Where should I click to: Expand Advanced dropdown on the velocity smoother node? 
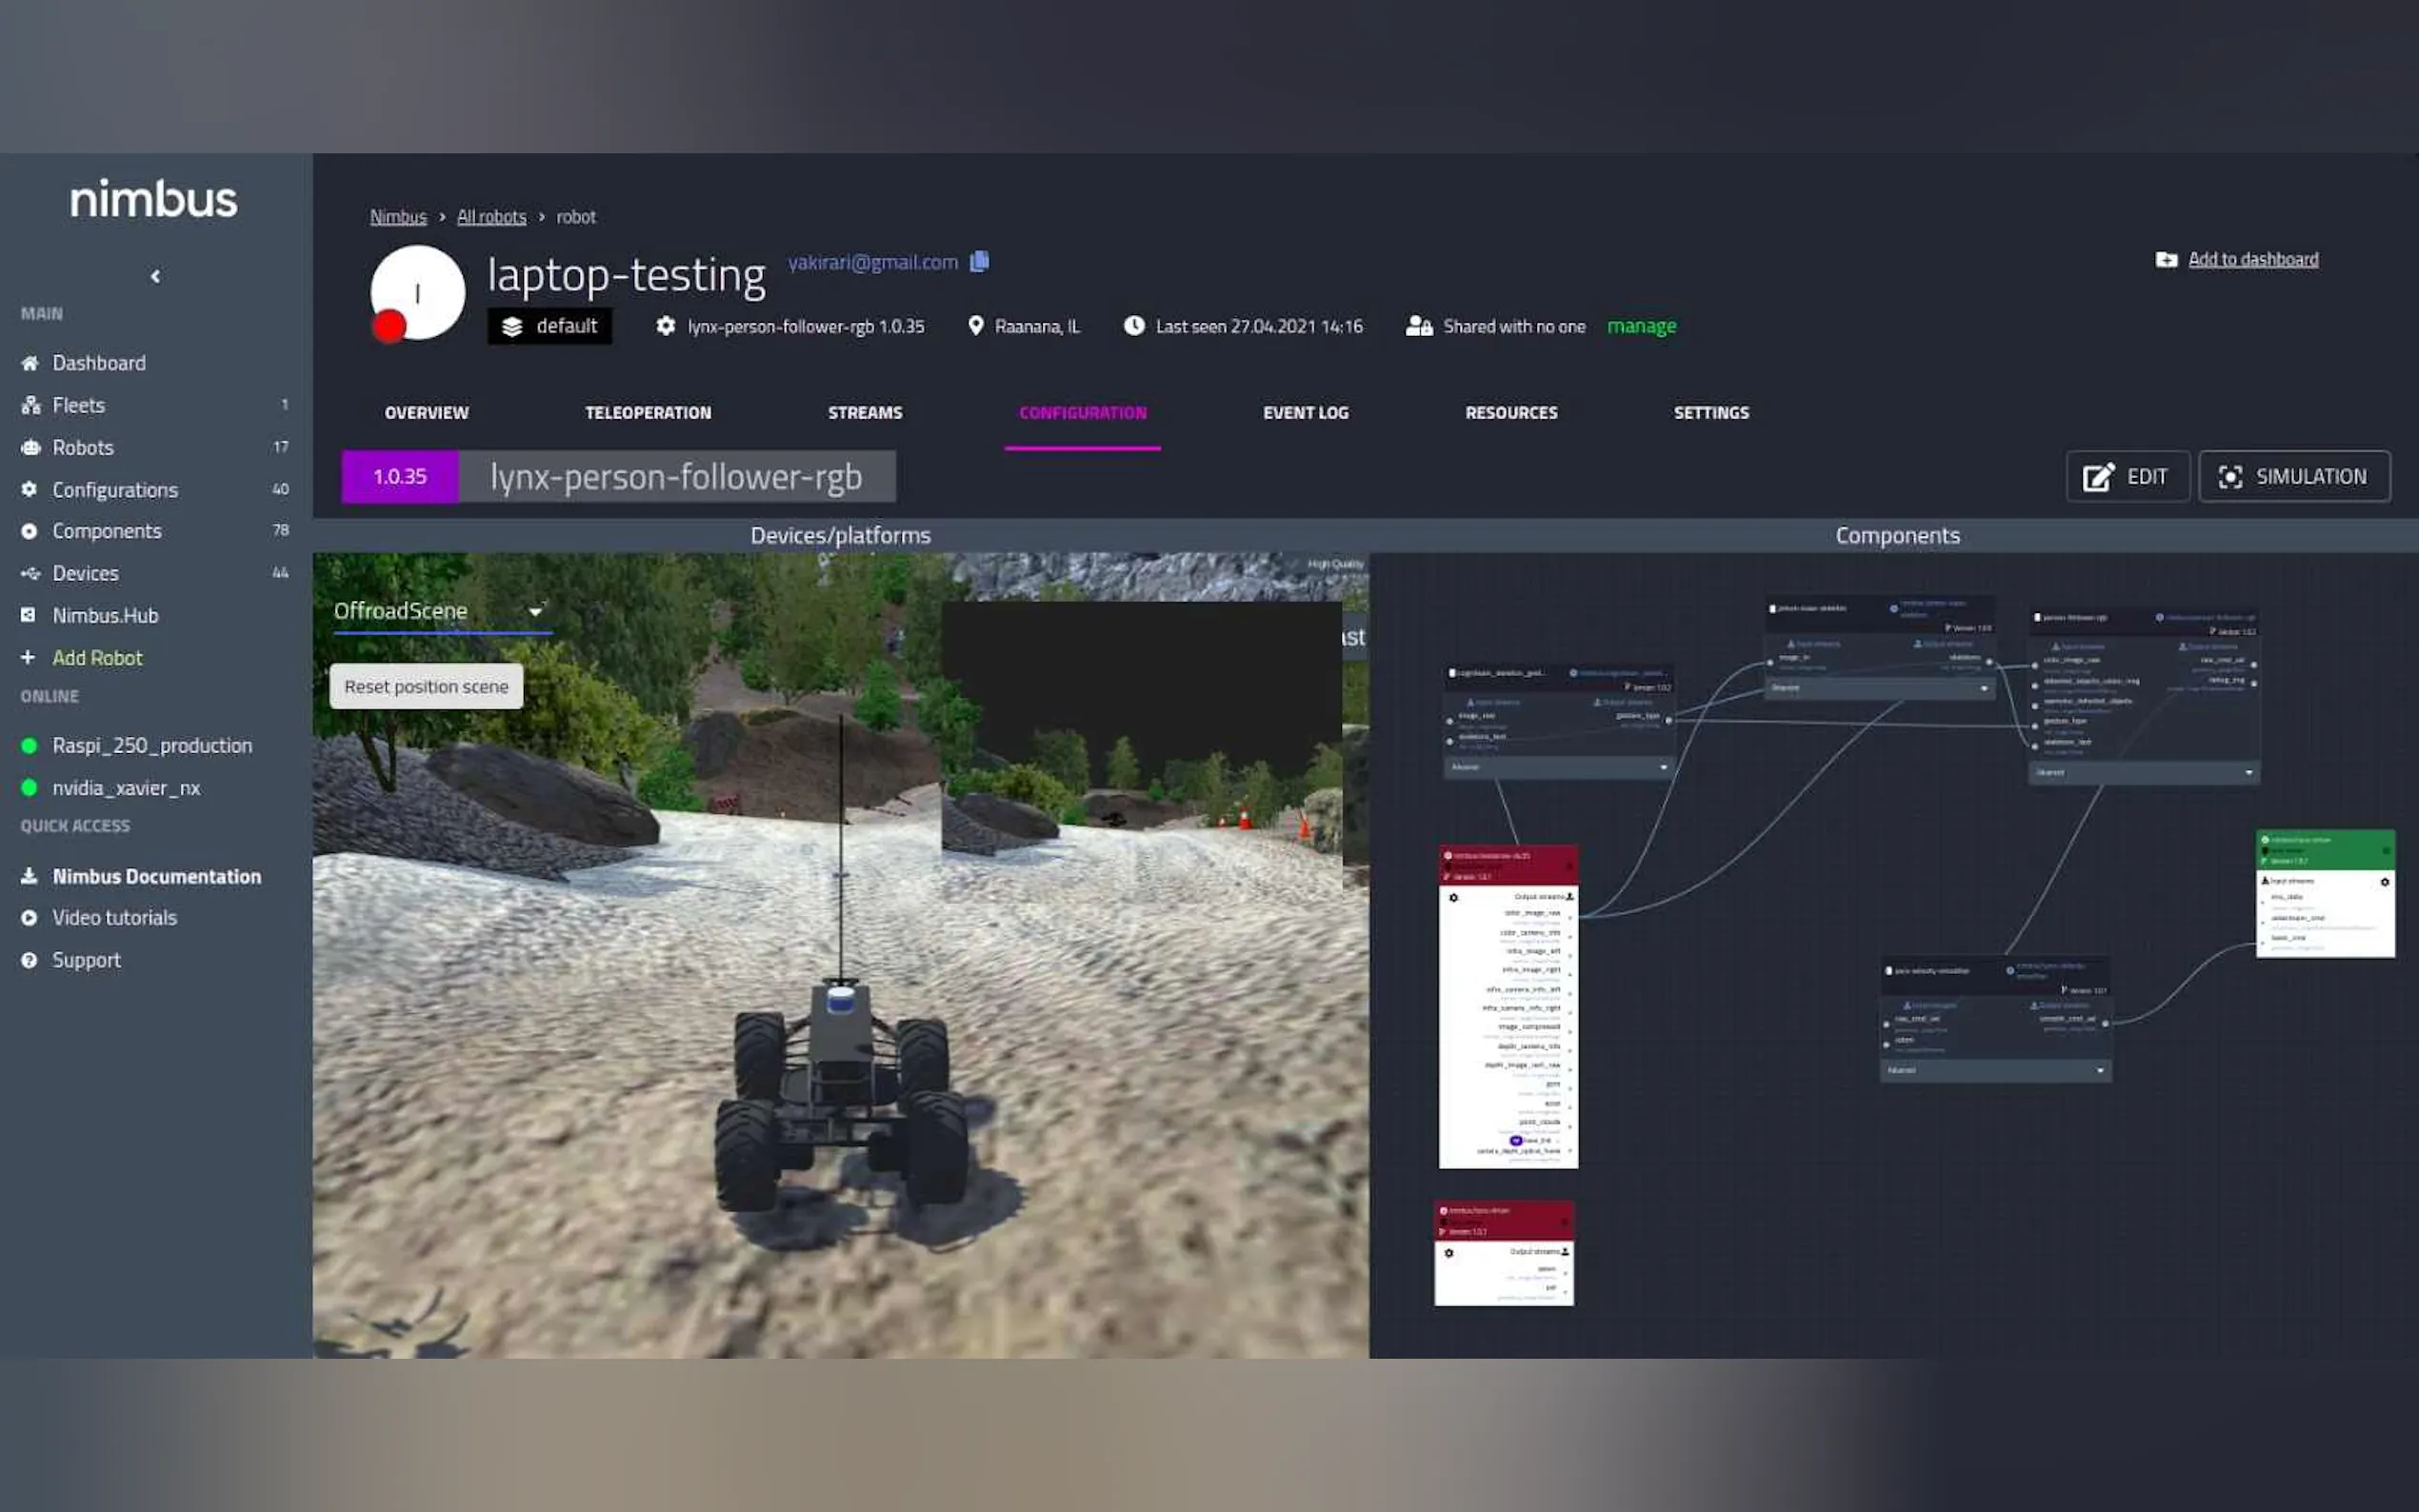coord(1995,1070)
